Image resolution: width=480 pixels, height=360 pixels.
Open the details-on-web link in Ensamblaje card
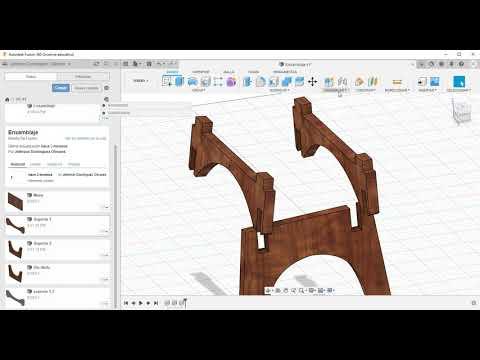point(86,138)
